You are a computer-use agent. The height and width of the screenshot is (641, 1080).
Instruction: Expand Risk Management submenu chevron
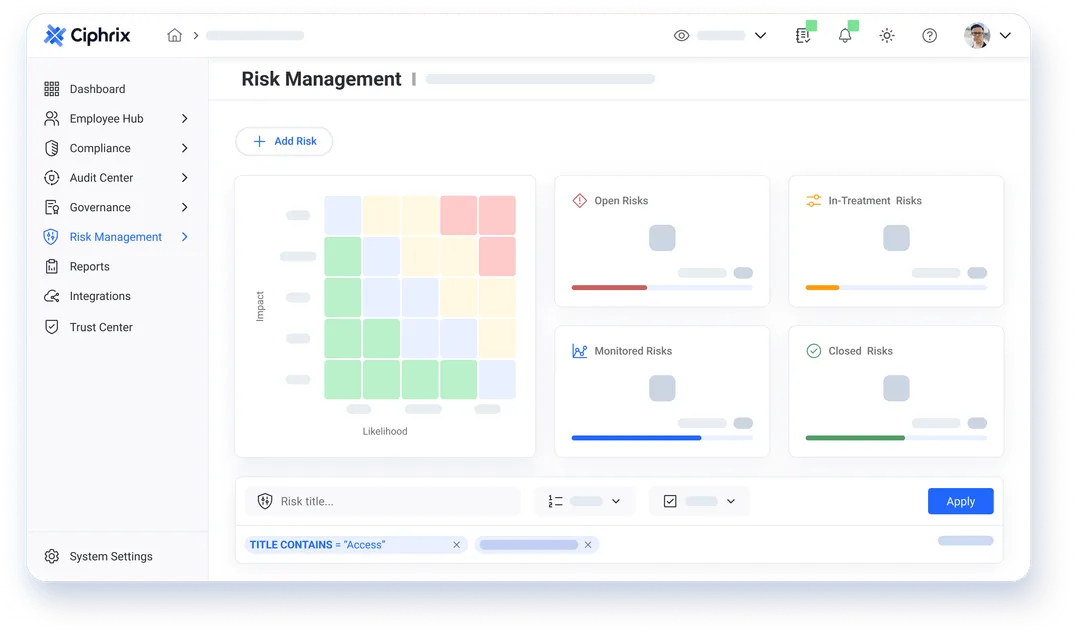tap(185, 237)
